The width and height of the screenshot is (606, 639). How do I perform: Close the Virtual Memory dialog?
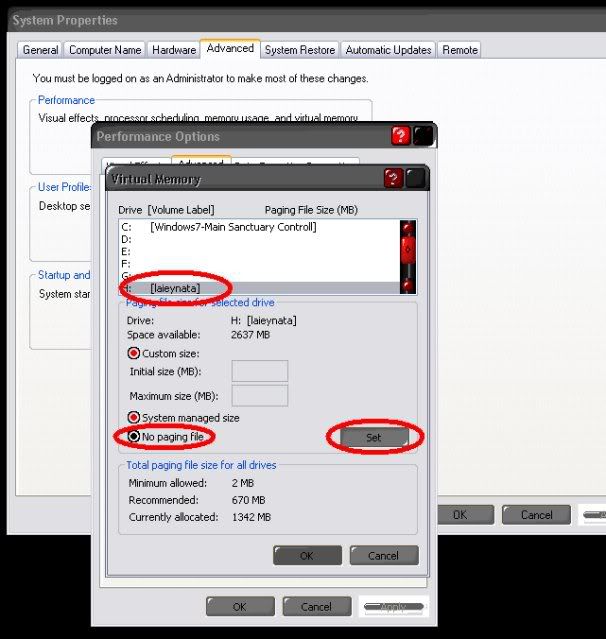[415, 179]
